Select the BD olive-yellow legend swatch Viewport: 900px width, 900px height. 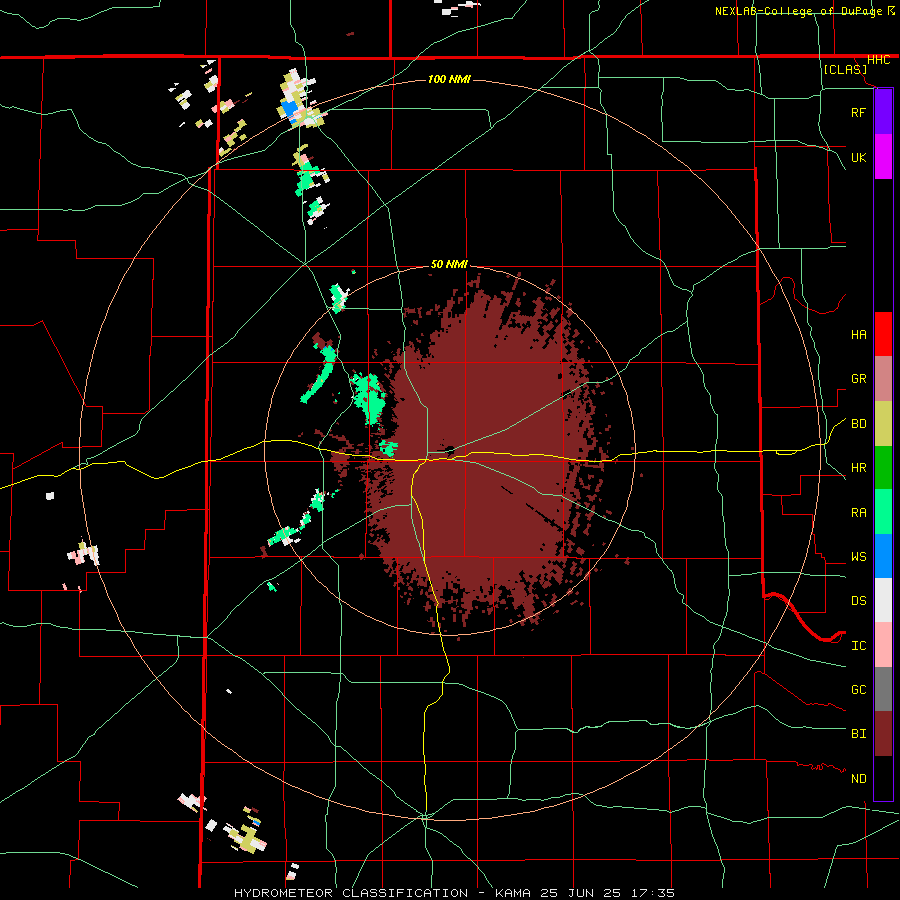[x=883, y=423]
